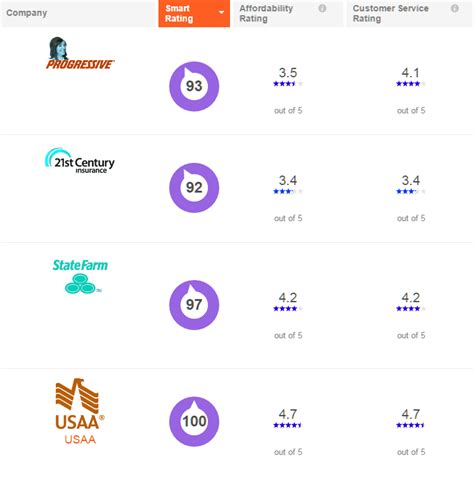
Task: Click the Smart Rating 93 badge
Action: (x=194, y=86)
